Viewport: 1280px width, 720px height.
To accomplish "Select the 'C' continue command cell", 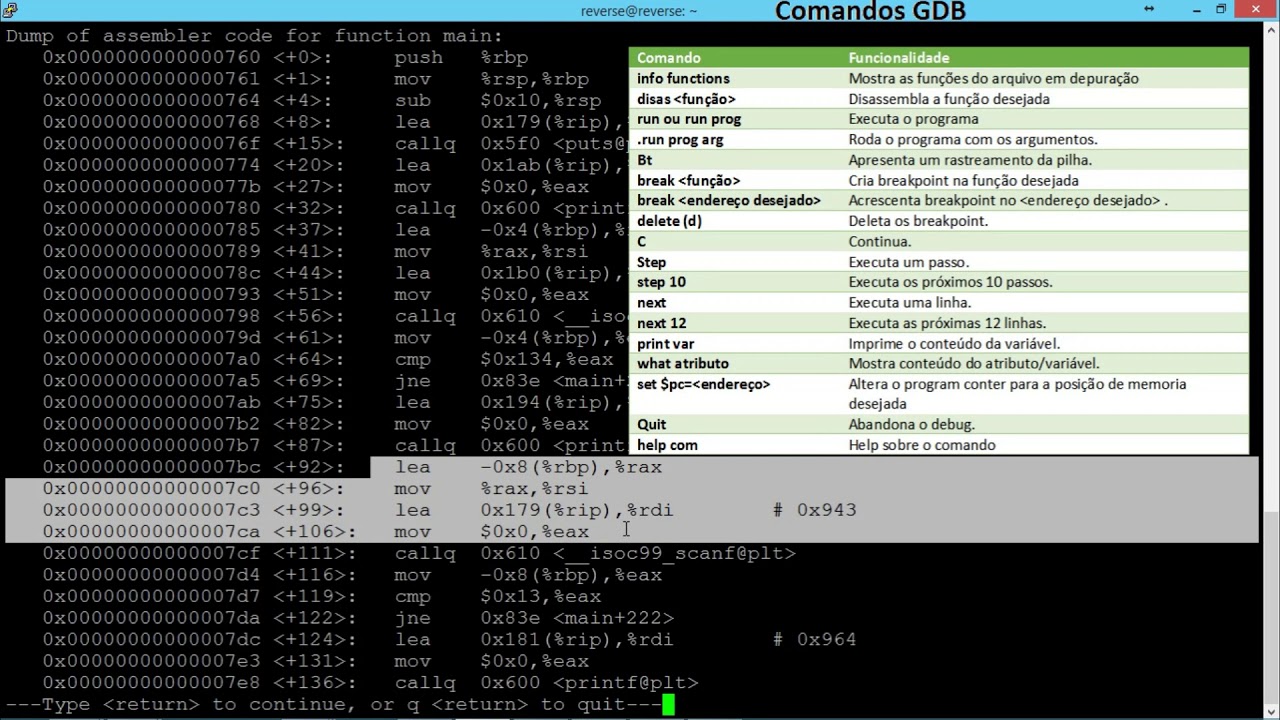I will 641,241.
